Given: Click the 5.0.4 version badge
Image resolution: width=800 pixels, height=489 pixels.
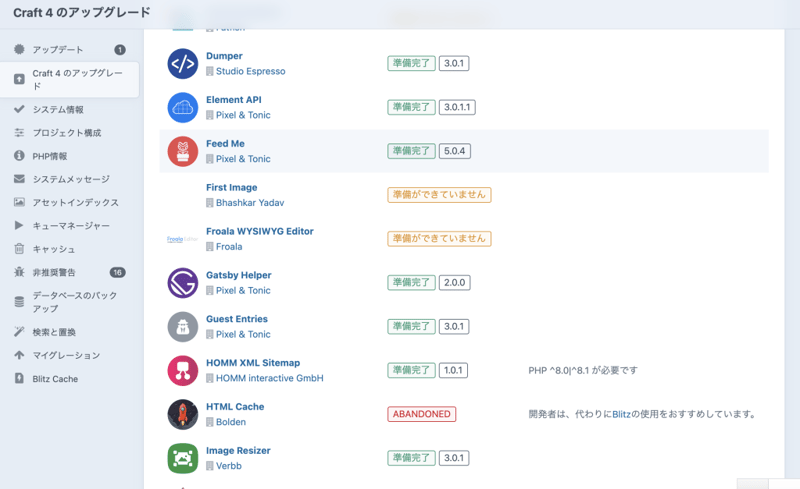Looking at the screenshot, I should point(455,151).
